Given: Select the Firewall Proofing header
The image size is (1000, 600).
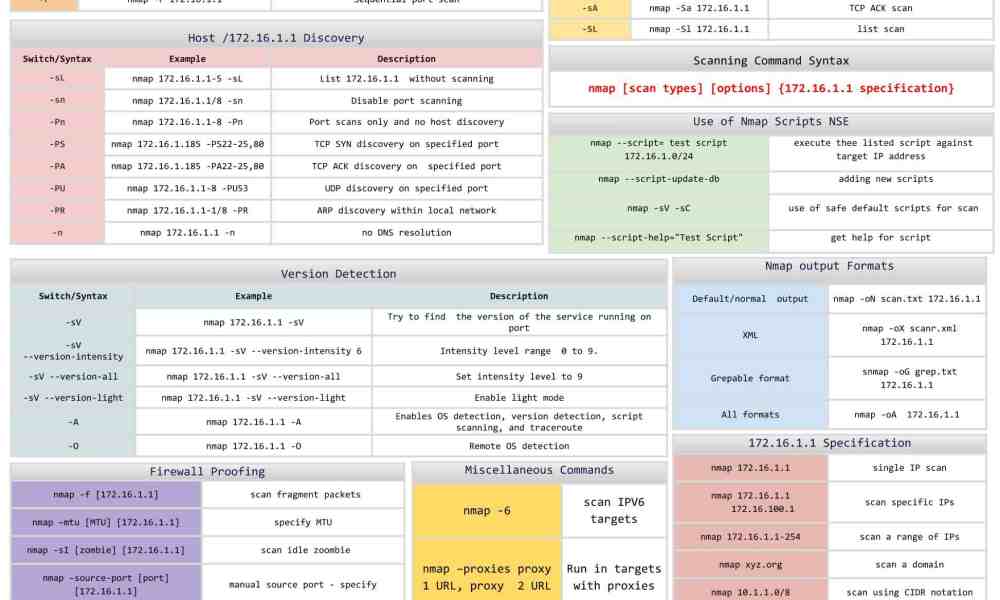Looking at the screenshot, I should 206,471.
